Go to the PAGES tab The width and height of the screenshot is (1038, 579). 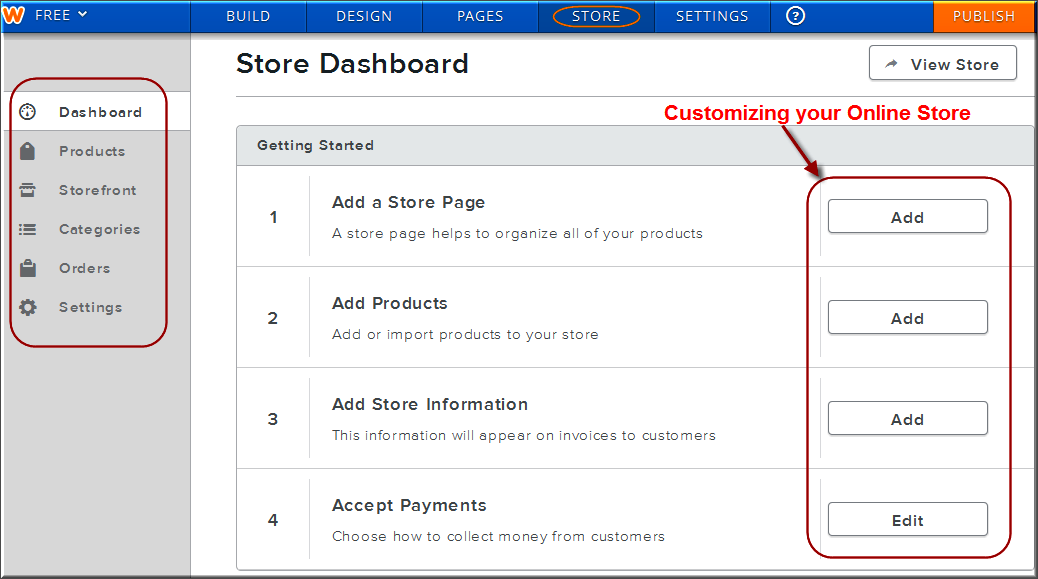(x=480, y=16)
